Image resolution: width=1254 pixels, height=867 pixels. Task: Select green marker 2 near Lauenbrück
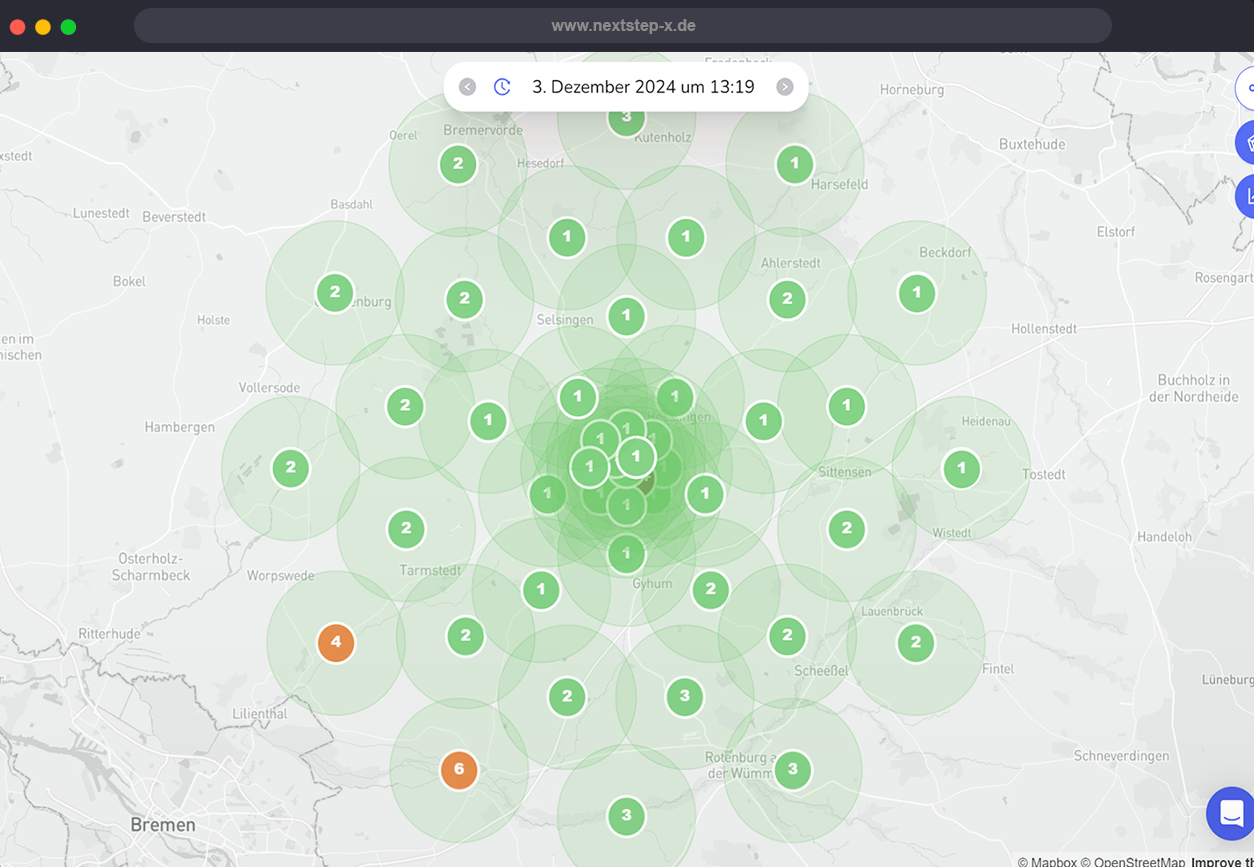pyautogui.click(x=915, y=643)
